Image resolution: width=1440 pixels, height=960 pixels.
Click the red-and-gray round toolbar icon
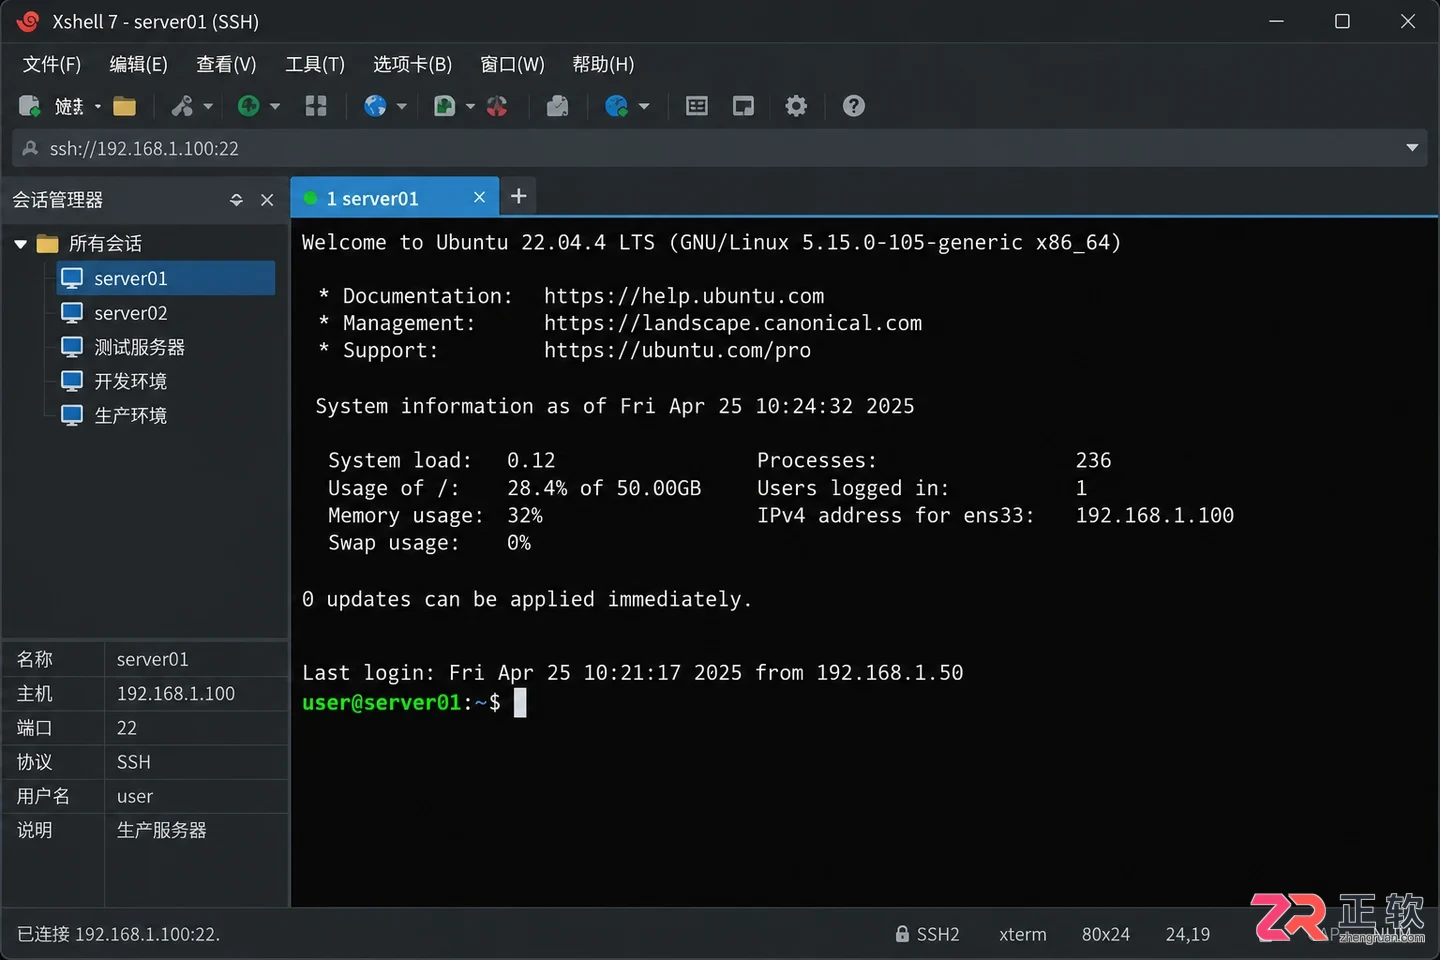pyautogui.click(x=497, y=106)
